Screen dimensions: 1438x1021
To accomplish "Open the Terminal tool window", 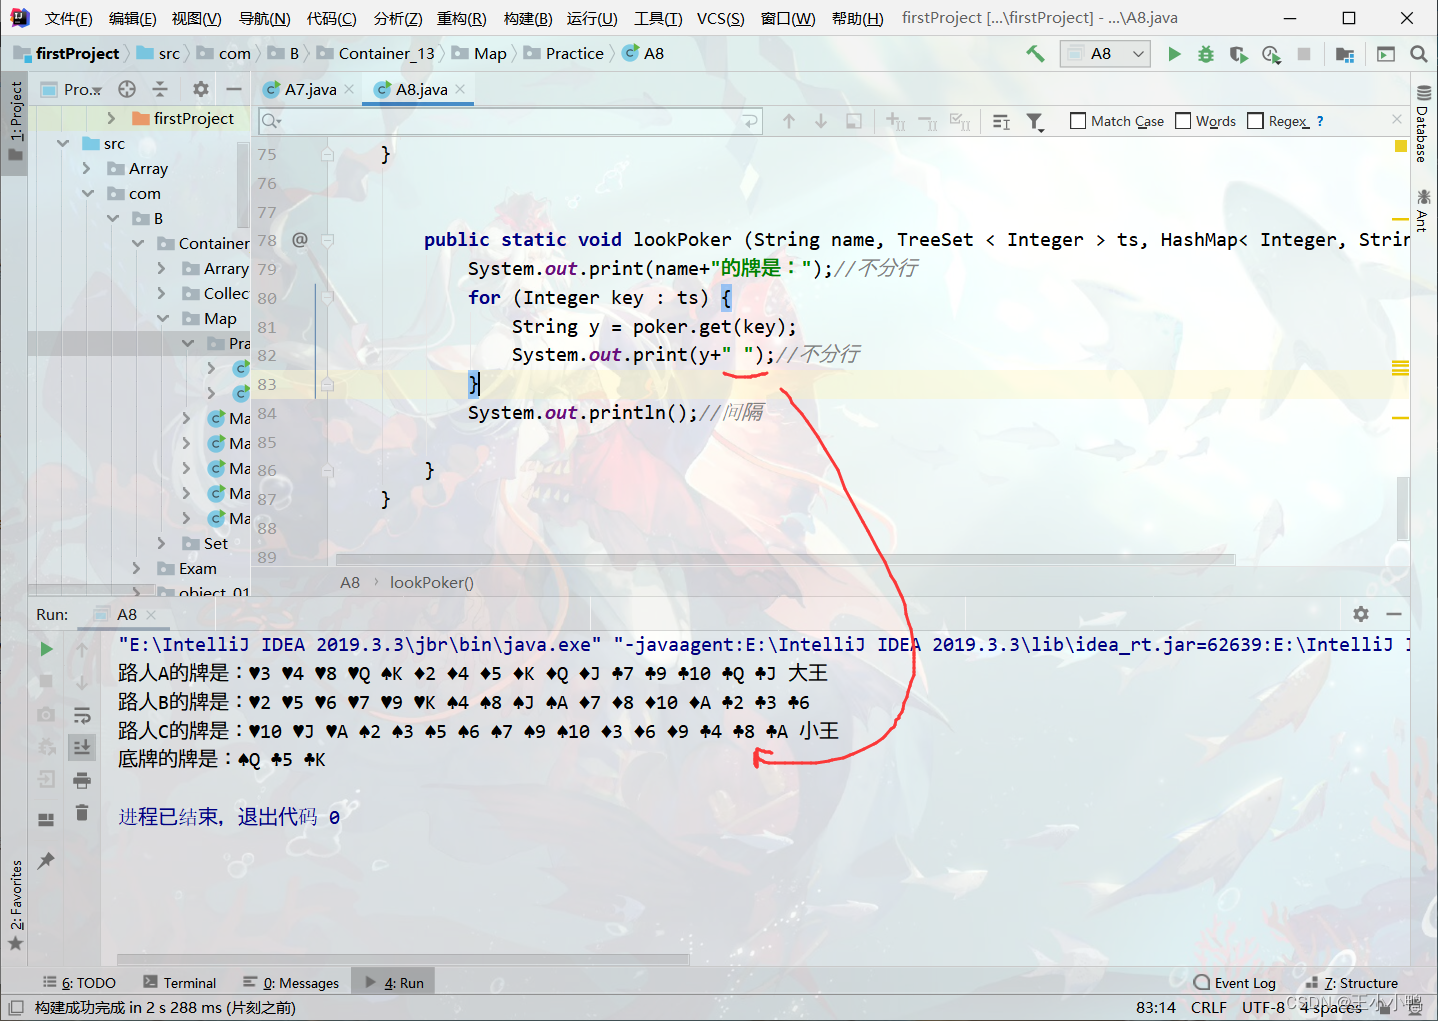I will [x=180, y=983].
